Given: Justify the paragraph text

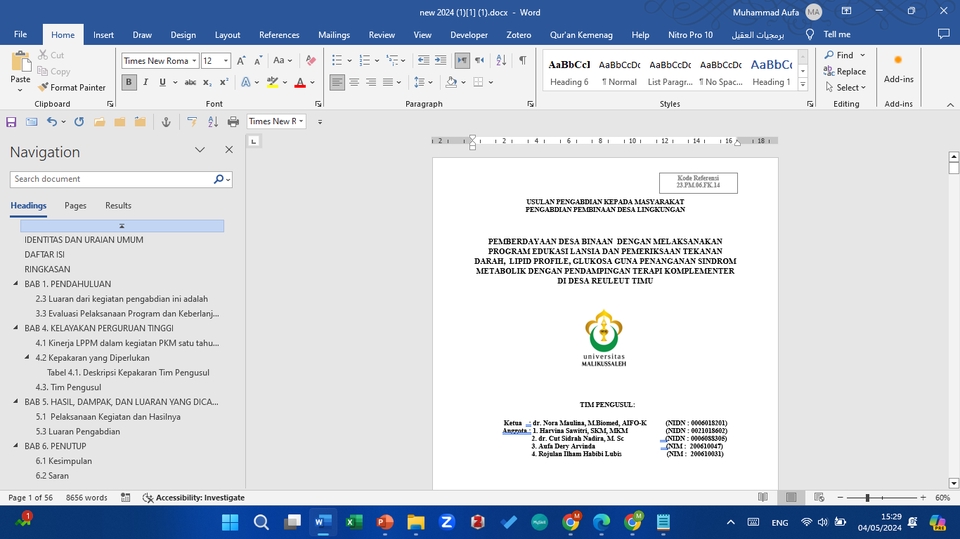Looking at the screenshot, I should point(388,82).
